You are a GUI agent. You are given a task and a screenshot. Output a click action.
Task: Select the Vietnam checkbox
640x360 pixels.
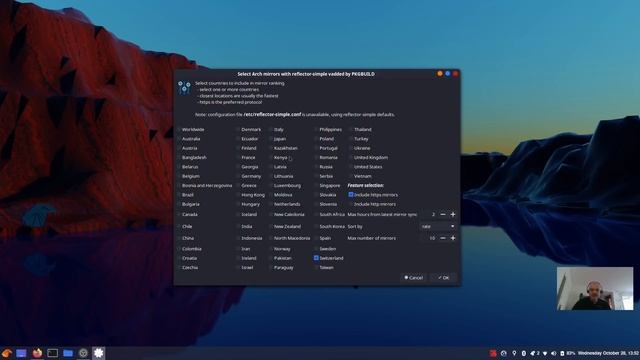tap(351, 176)
